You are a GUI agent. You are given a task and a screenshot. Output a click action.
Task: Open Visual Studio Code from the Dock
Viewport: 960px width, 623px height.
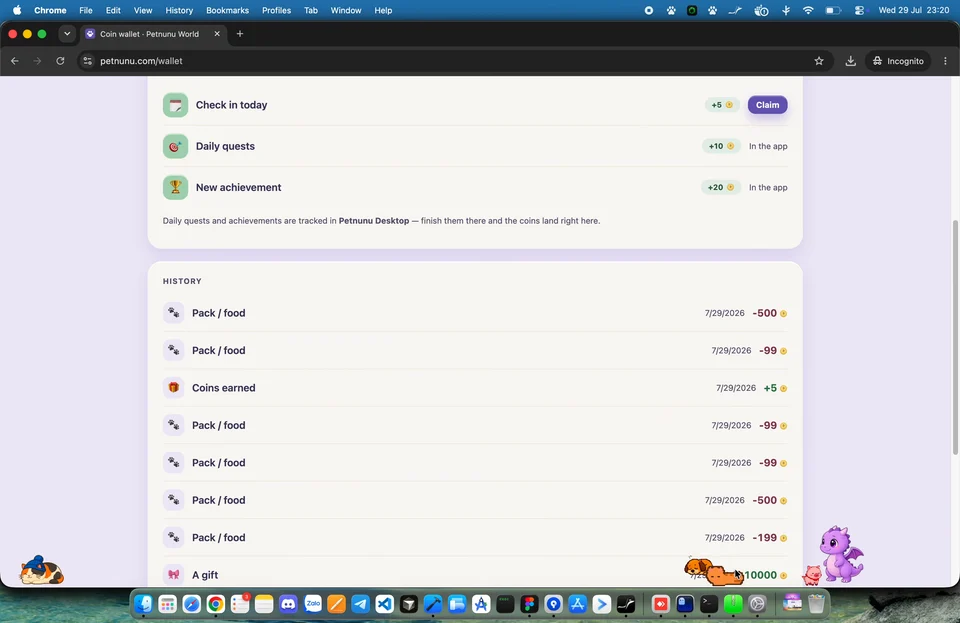384,604
